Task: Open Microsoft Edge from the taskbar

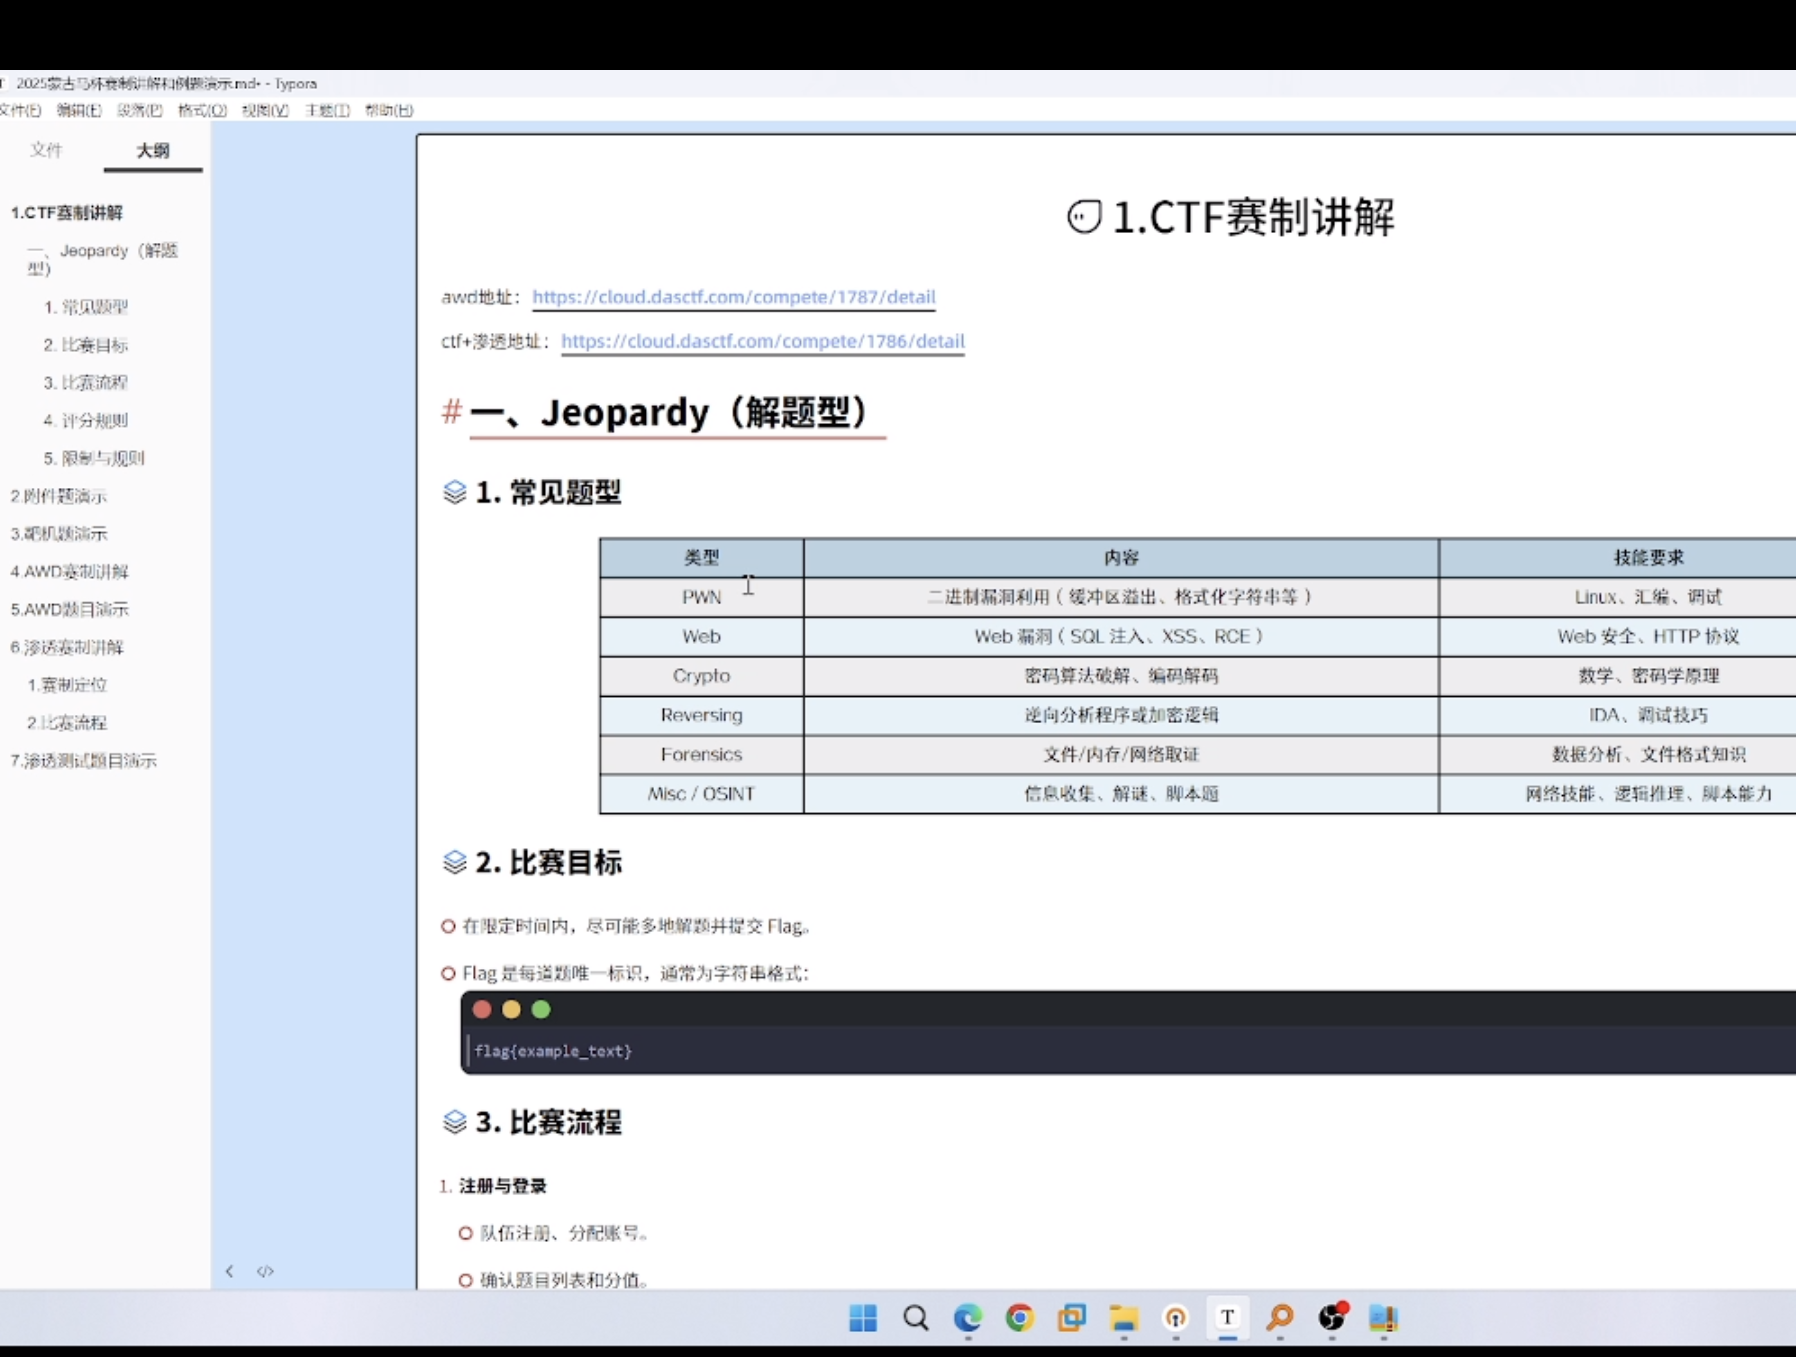Action: pyautogui.click(x=967, y=1318)
